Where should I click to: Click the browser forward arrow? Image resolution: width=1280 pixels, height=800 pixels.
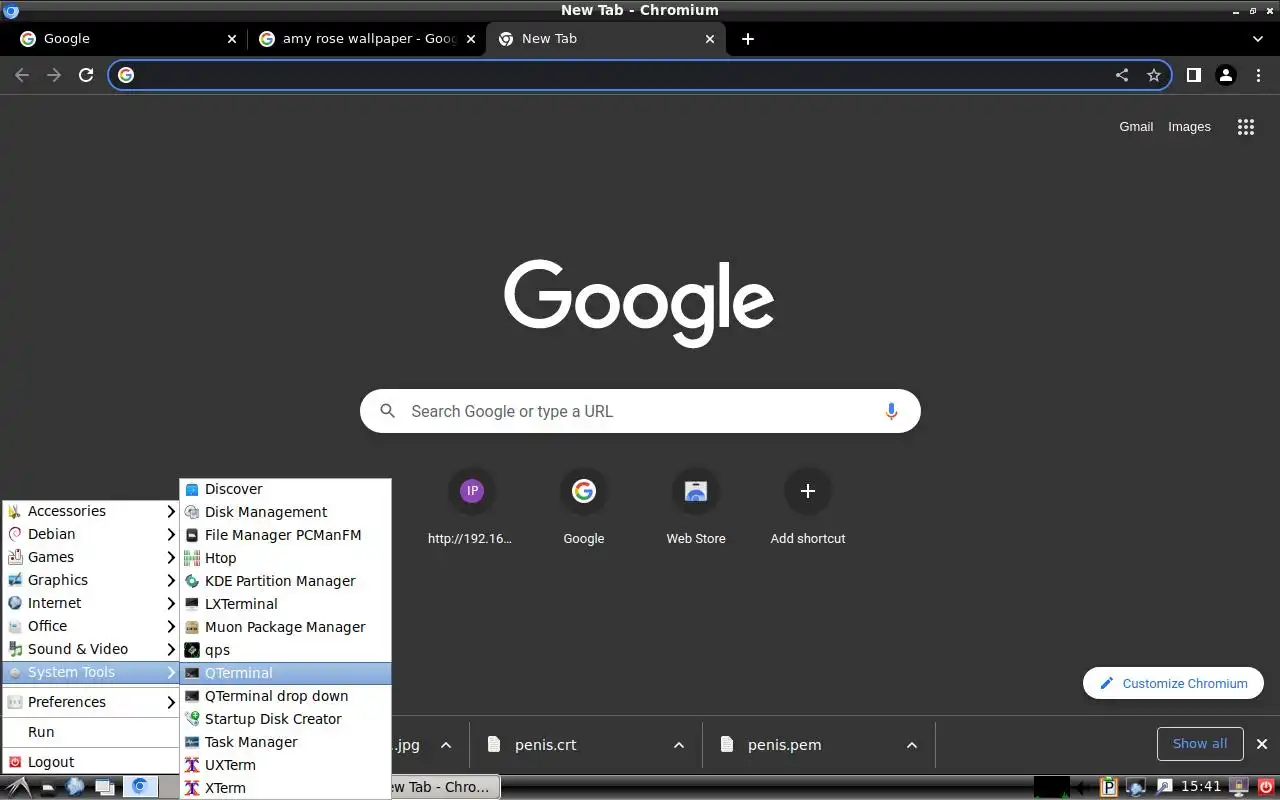54,75
